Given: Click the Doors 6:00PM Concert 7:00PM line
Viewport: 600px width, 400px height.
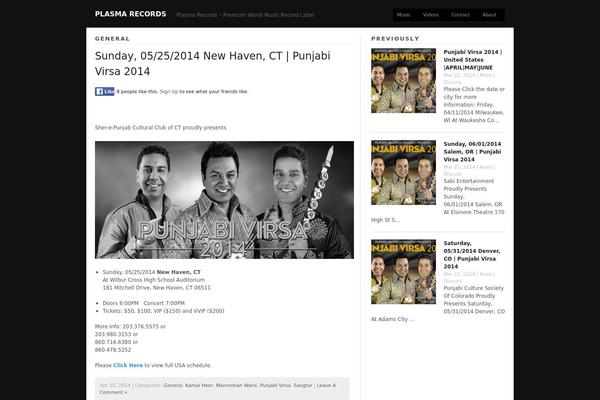Looking at the screenshot, I should point(143,303).
